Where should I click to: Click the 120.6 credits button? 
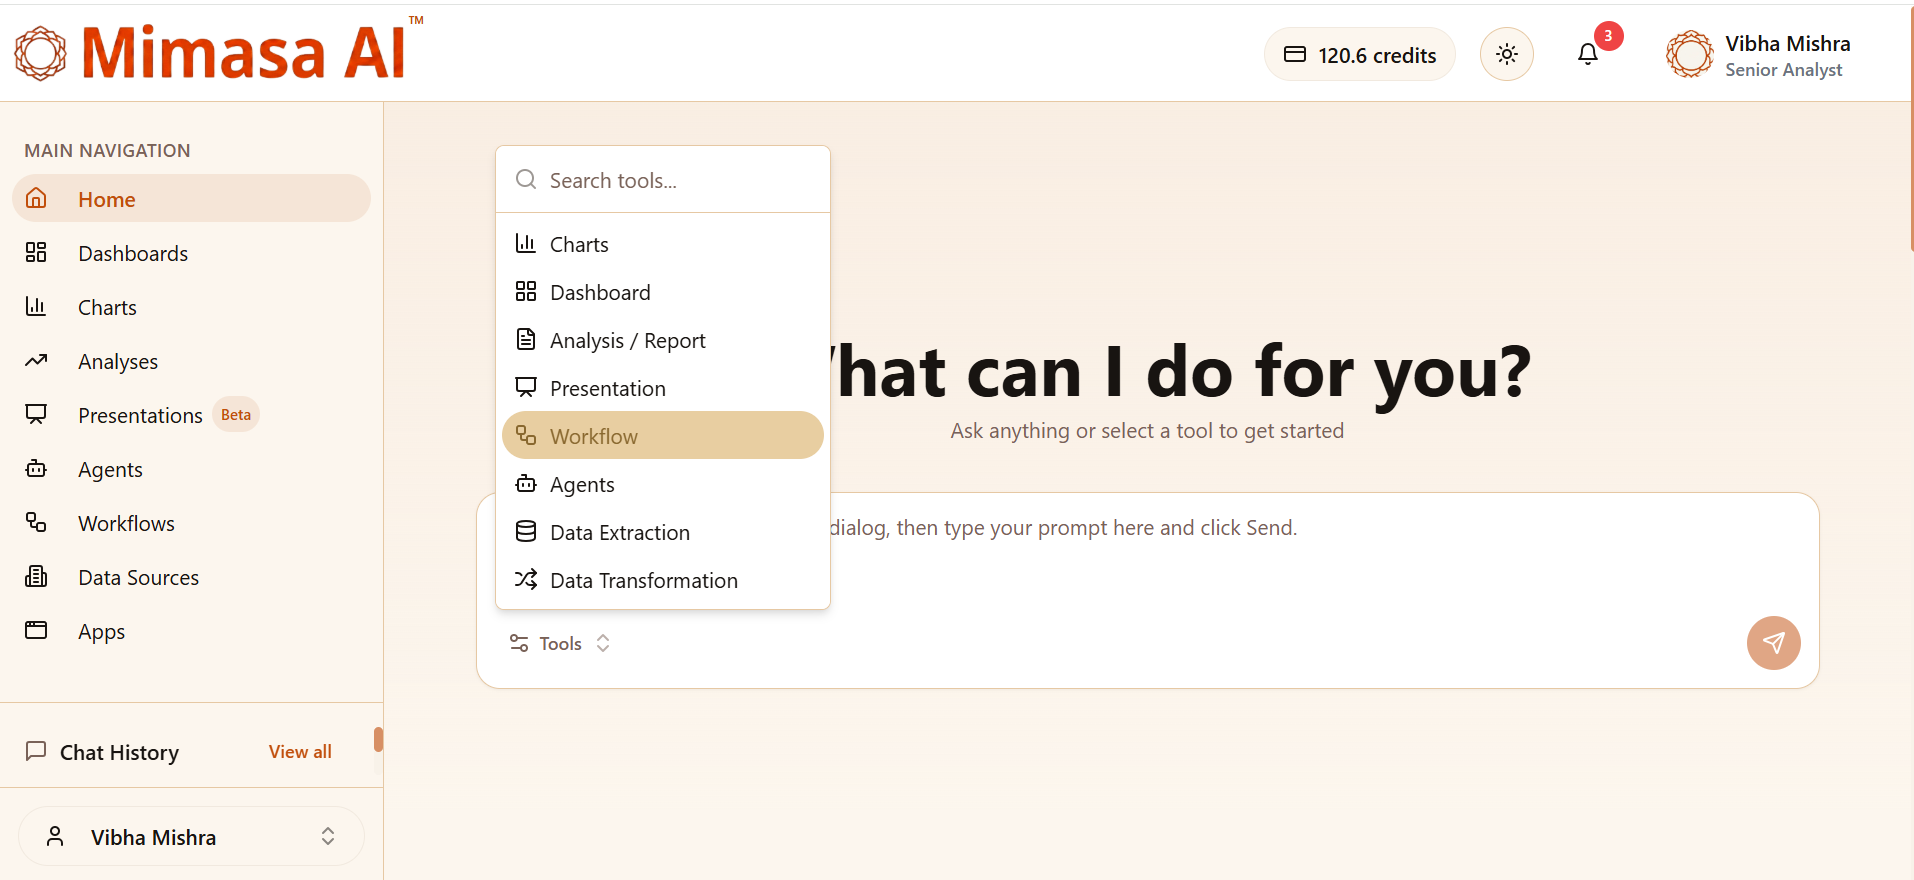tap(1359, 55)
